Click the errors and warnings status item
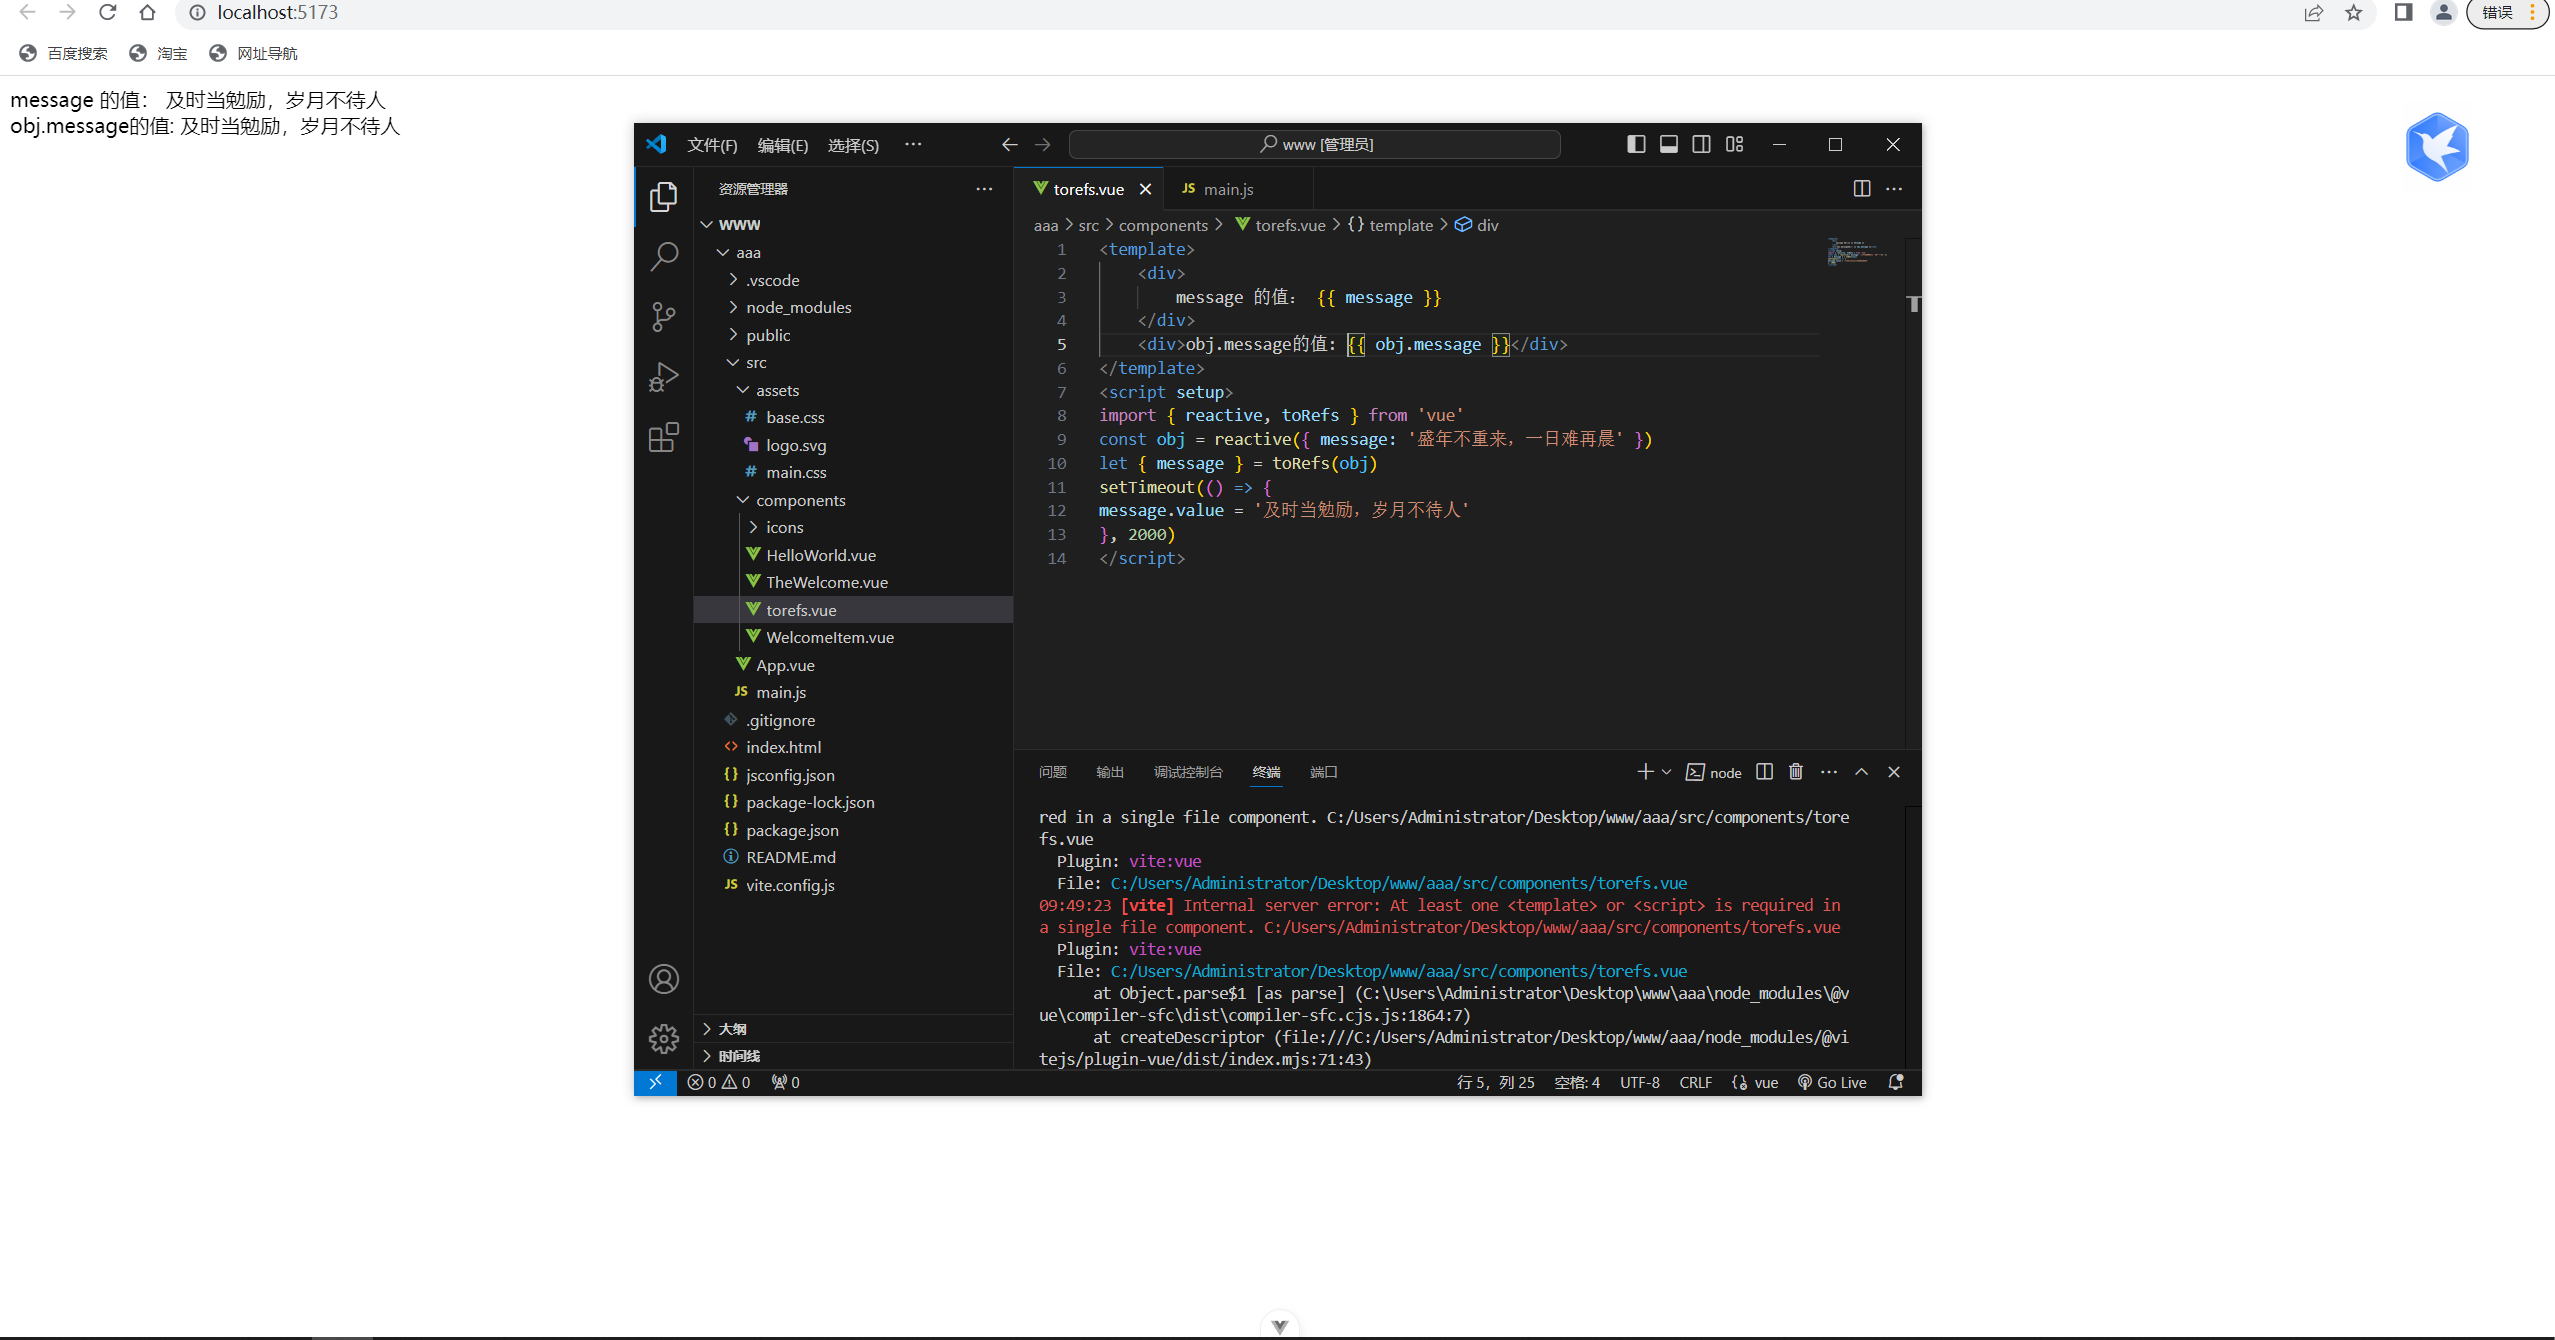This screenshot has height=1340, width=2555. (x=718, y=1083)
